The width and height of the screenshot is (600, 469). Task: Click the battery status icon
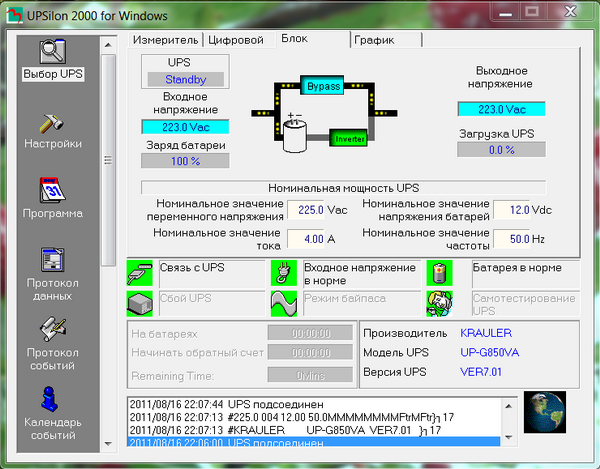(440, 273)
